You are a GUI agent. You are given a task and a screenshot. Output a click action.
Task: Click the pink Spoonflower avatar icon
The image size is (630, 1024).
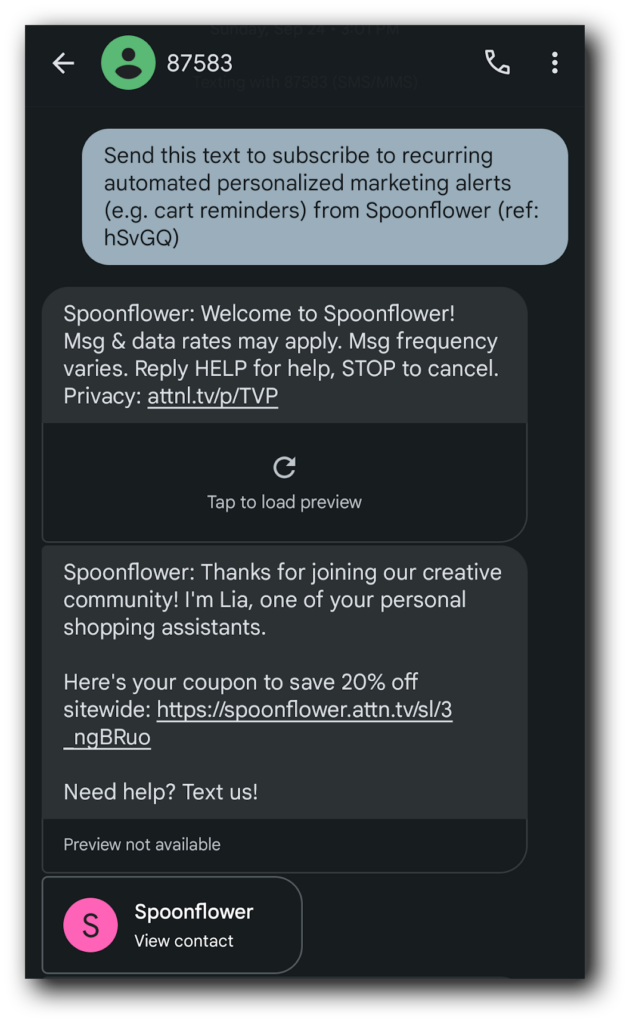coord(91,925)
